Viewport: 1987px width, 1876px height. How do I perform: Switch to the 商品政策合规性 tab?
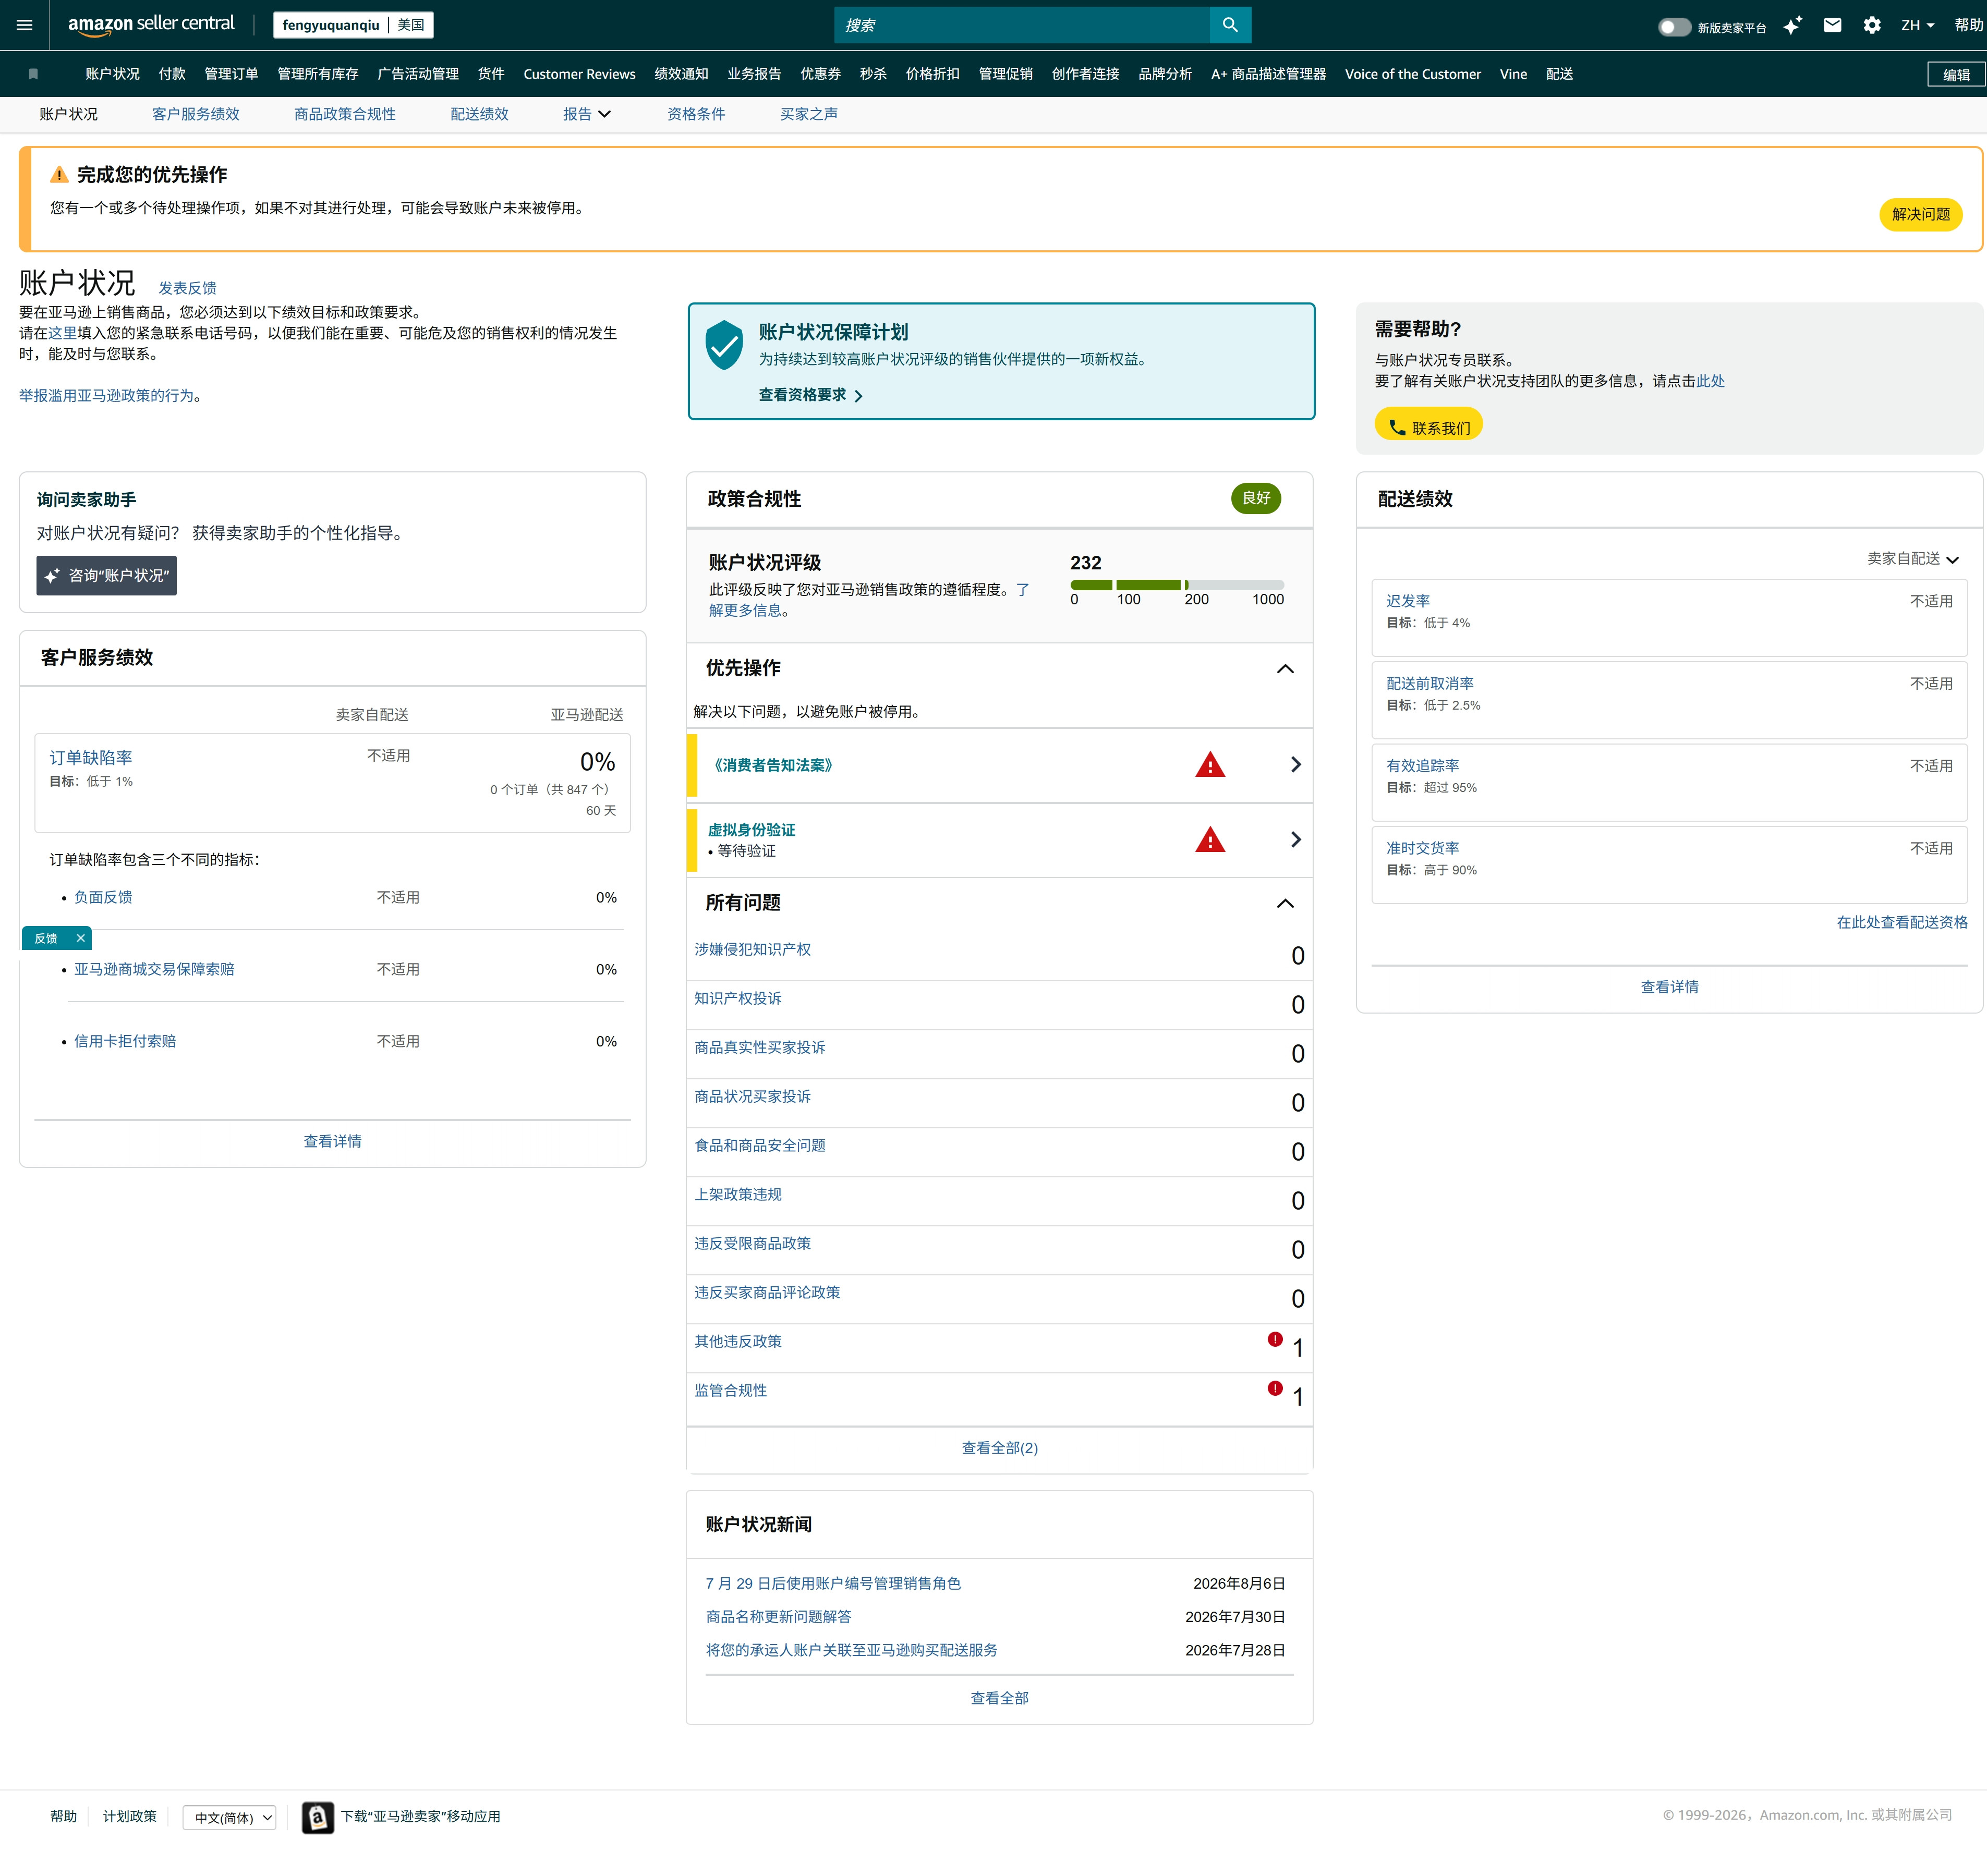point(345,114)
